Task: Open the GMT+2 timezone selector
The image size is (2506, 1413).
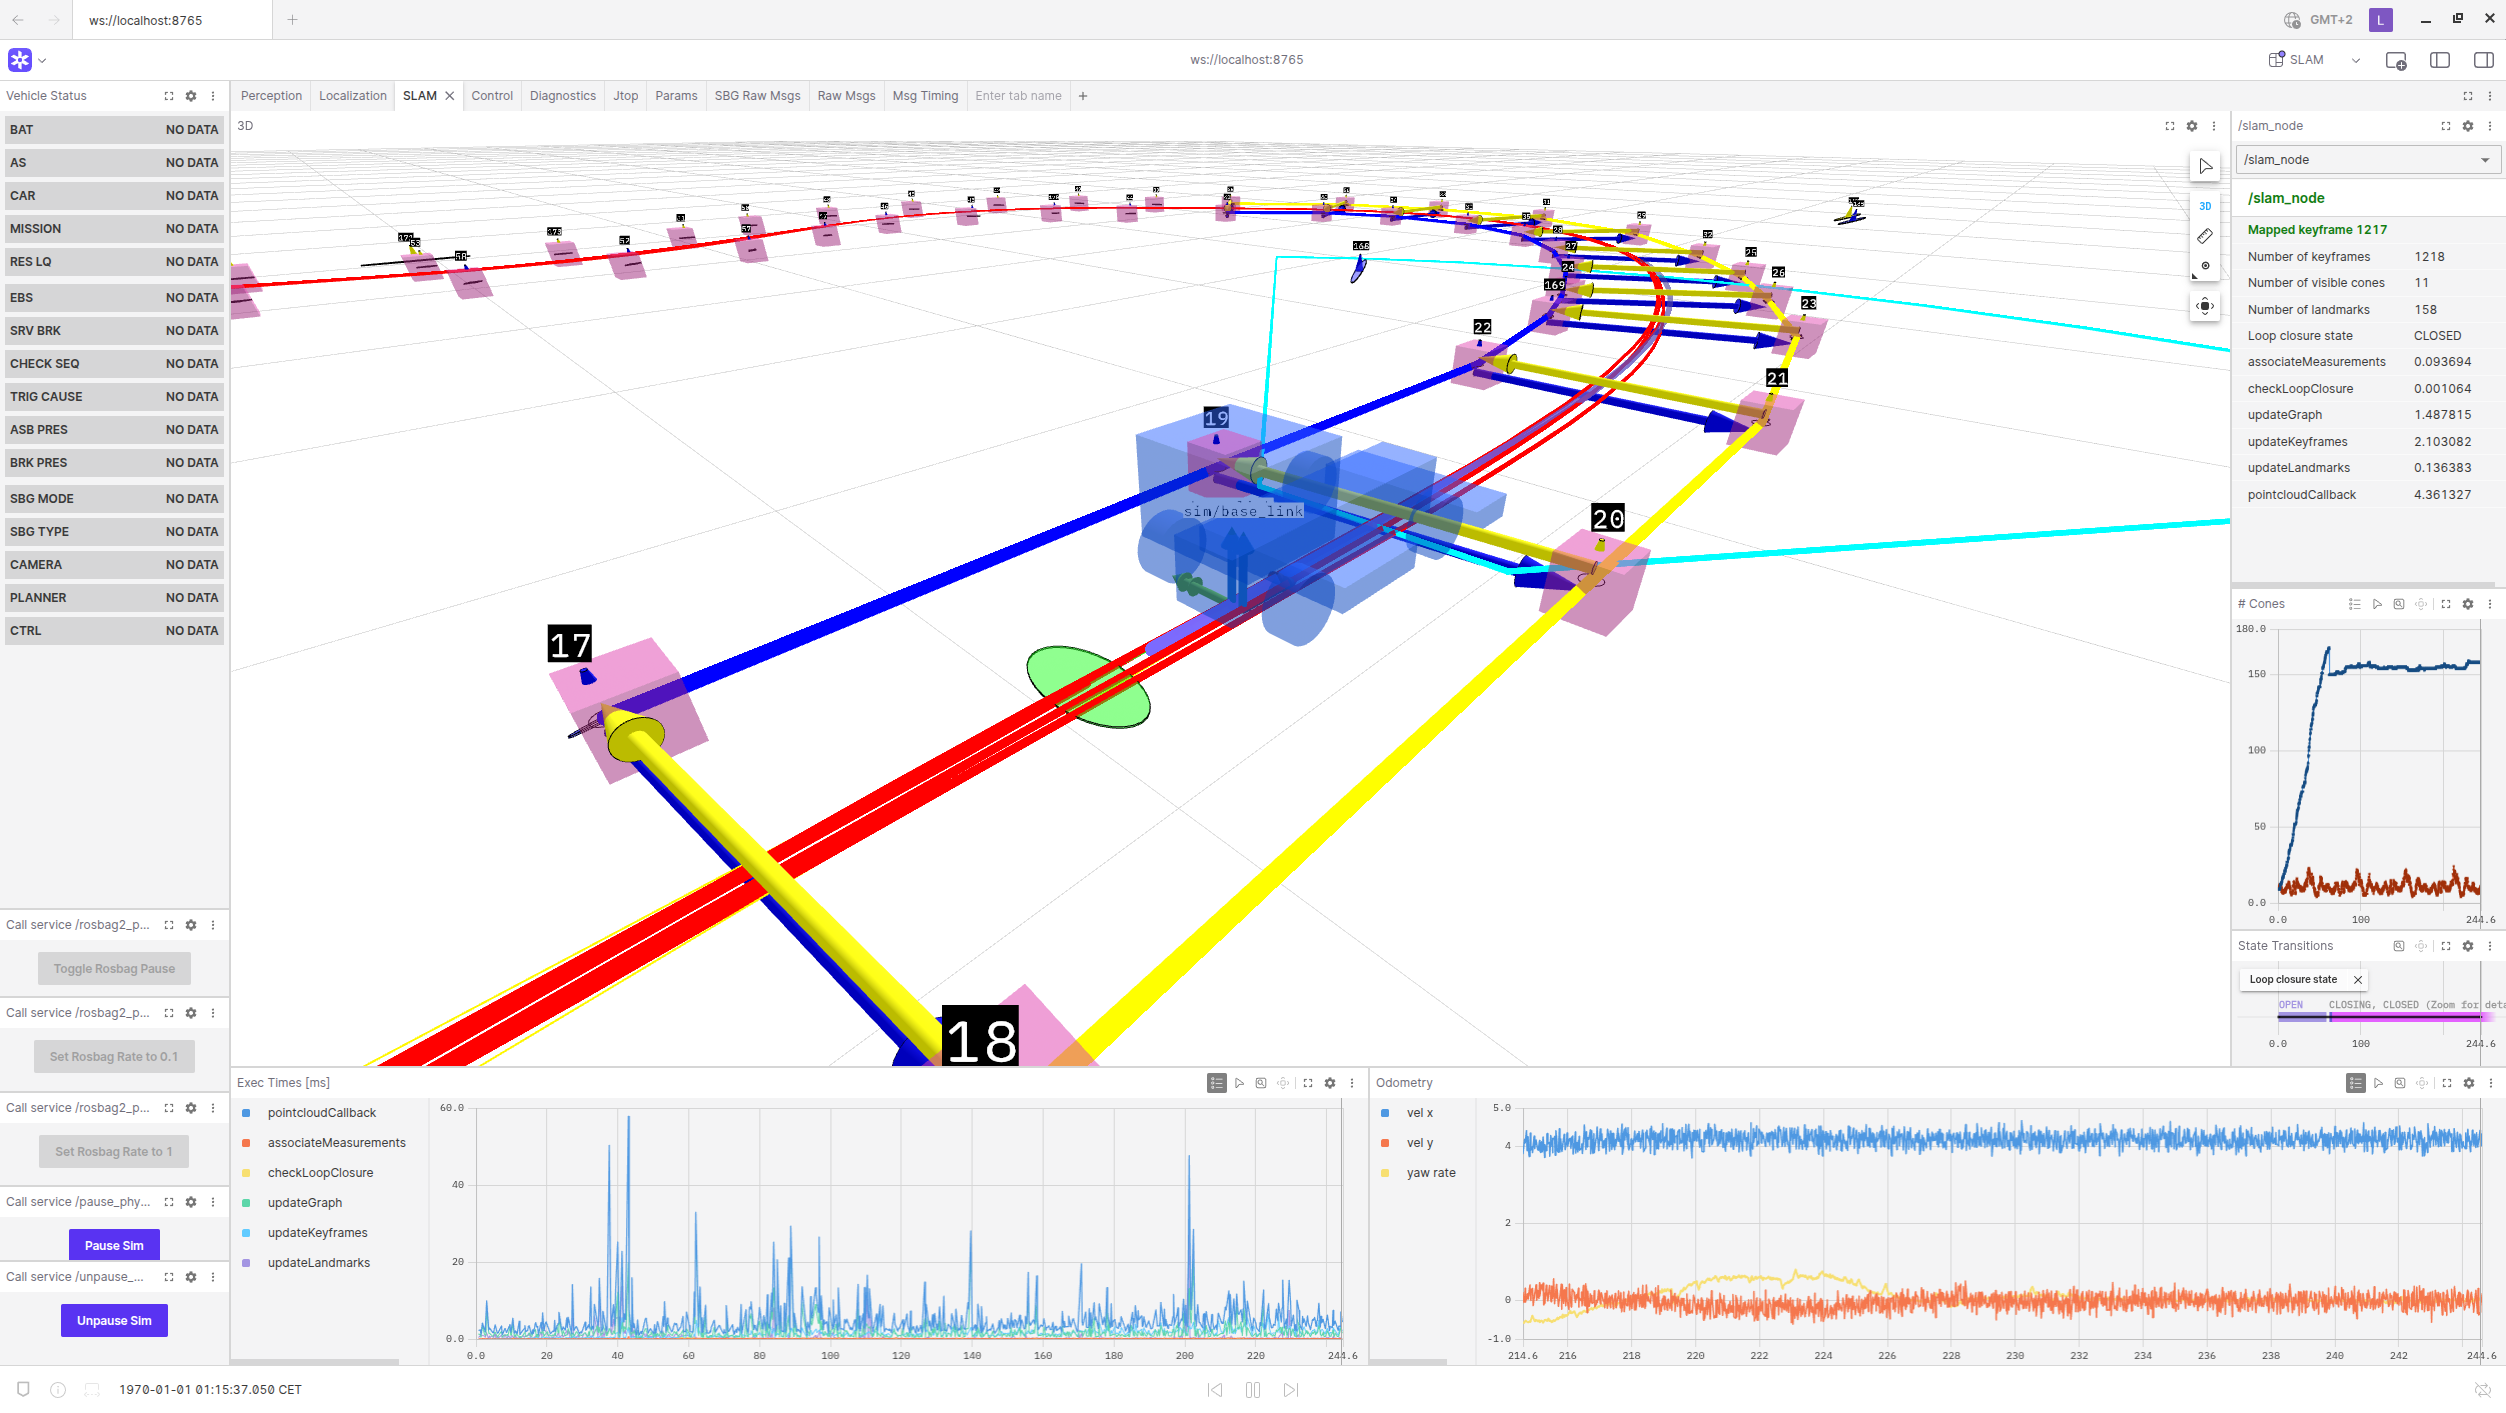Action: coord(2319,20)
